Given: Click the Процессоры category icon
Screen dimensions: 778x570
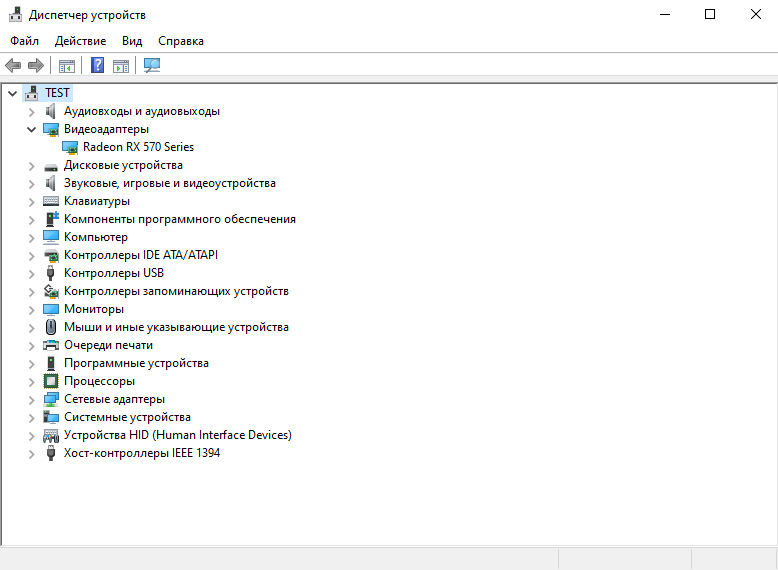Looking at the screenshot, I should (52, 381).
